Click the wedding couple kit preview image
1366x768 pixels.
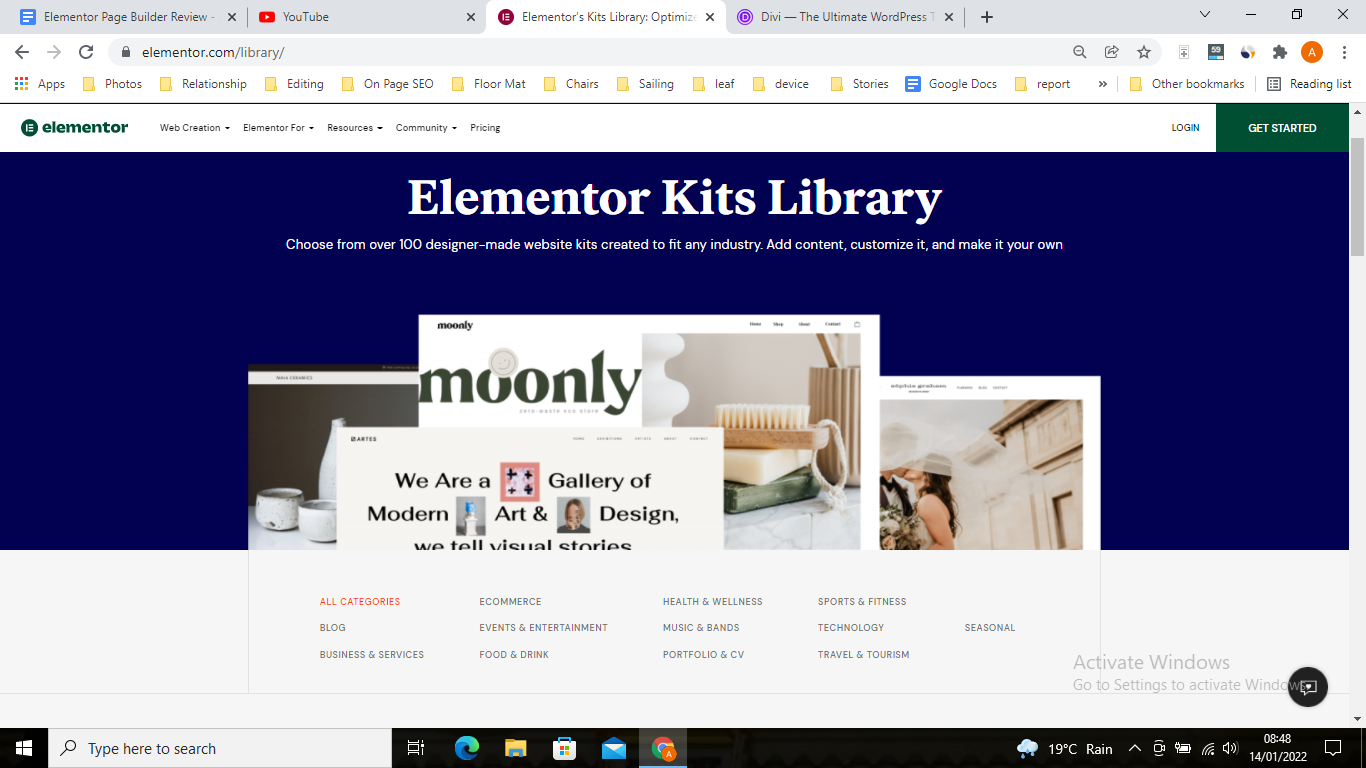981,474
